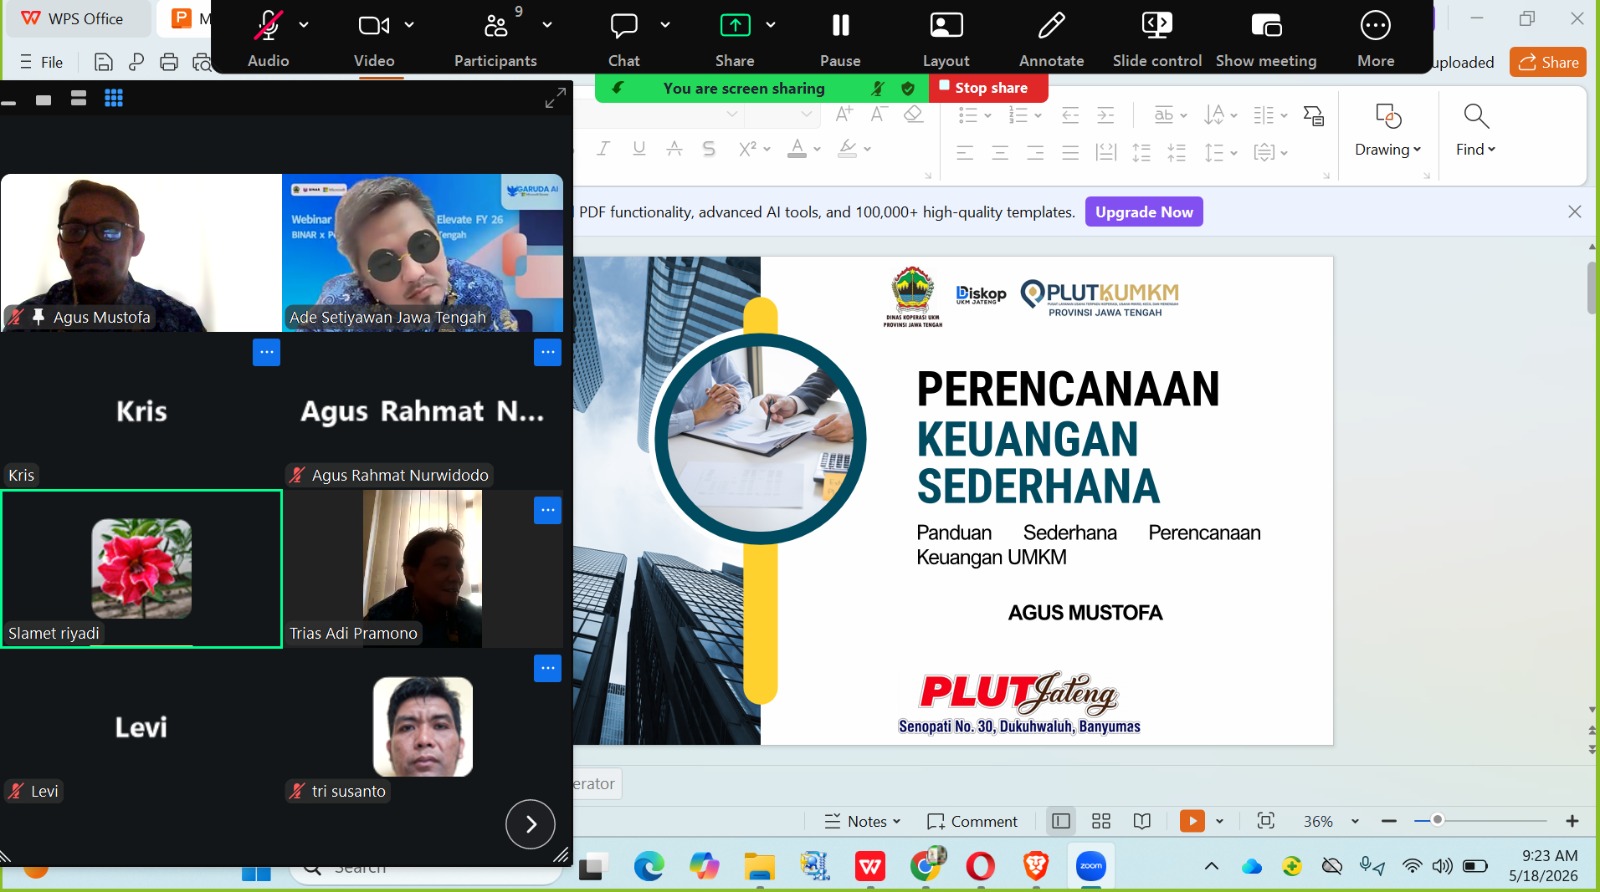Open the Zoom Participants list
The width and height of the screenshot is (1600, 892).
pyautogui.click(x=495, y=38)
